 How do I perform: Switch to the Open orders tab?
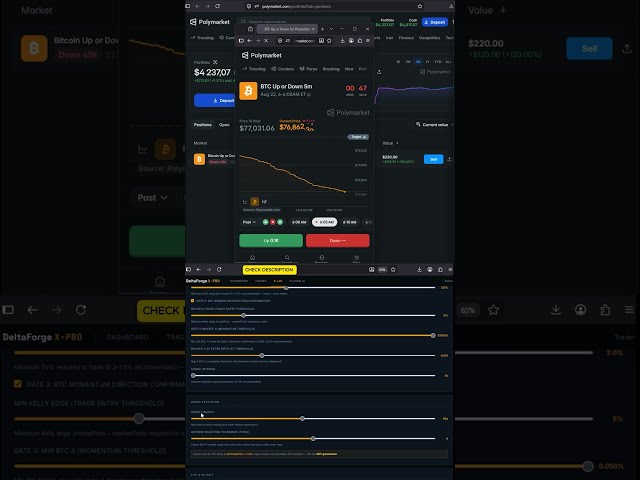pyautogui.click(x=224, y=124)
